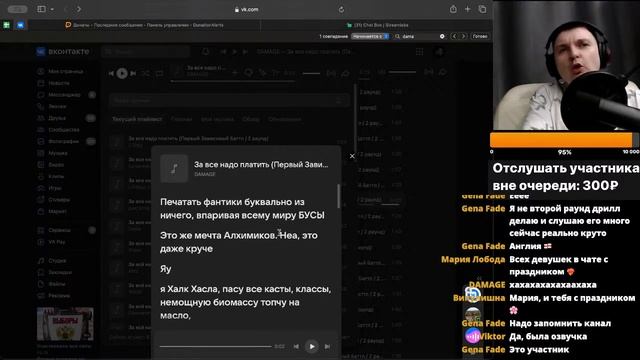Click the orange donation goal bar
Viewport: 640px width, 360px height.
click(x=564, y=140)
